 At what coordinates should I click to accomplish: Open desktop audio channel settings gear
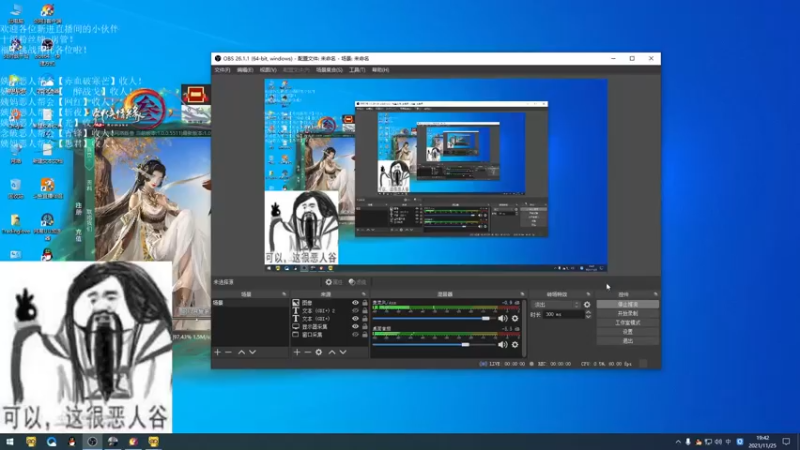pos(515,345)
